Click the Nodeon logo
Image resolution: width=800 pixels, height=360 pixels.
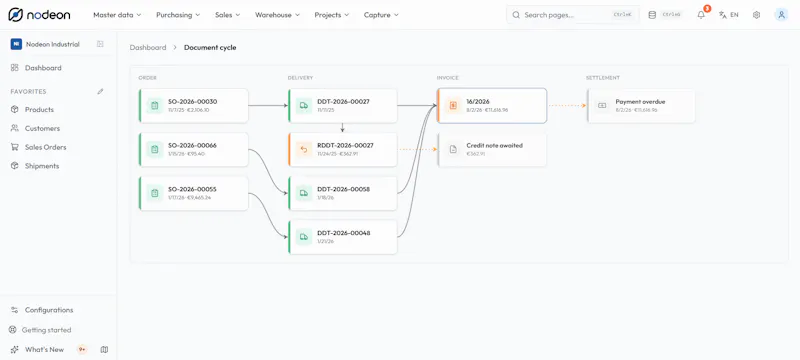(x=39, y=15)
